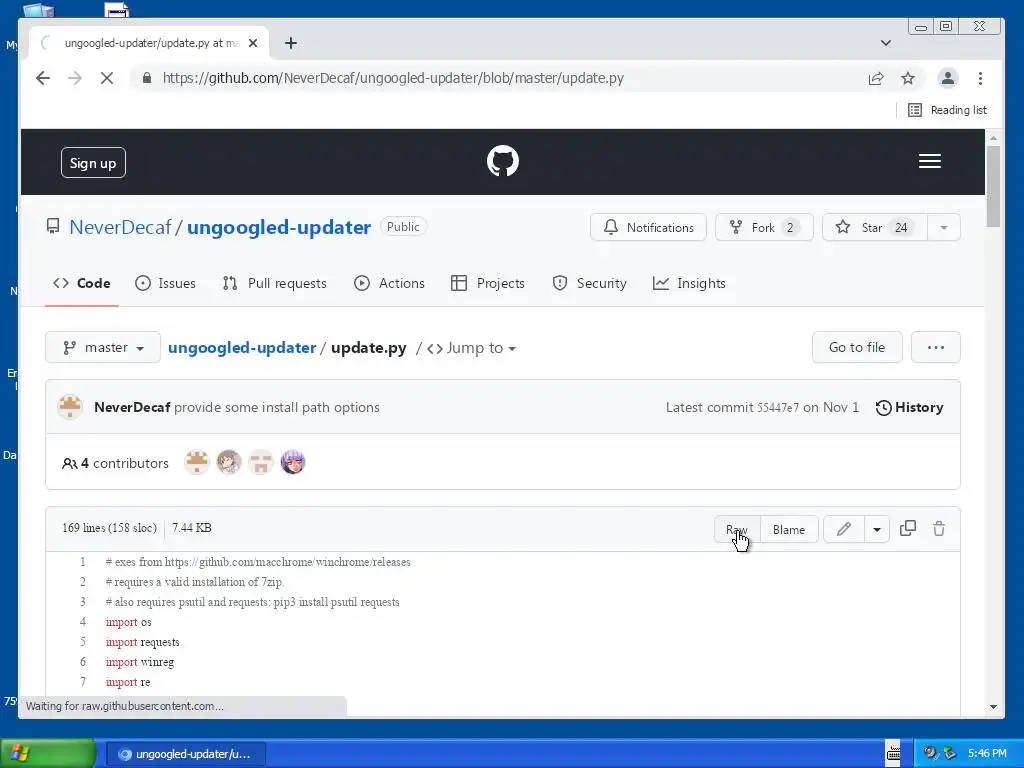Click the trash delete file icon

939,529
